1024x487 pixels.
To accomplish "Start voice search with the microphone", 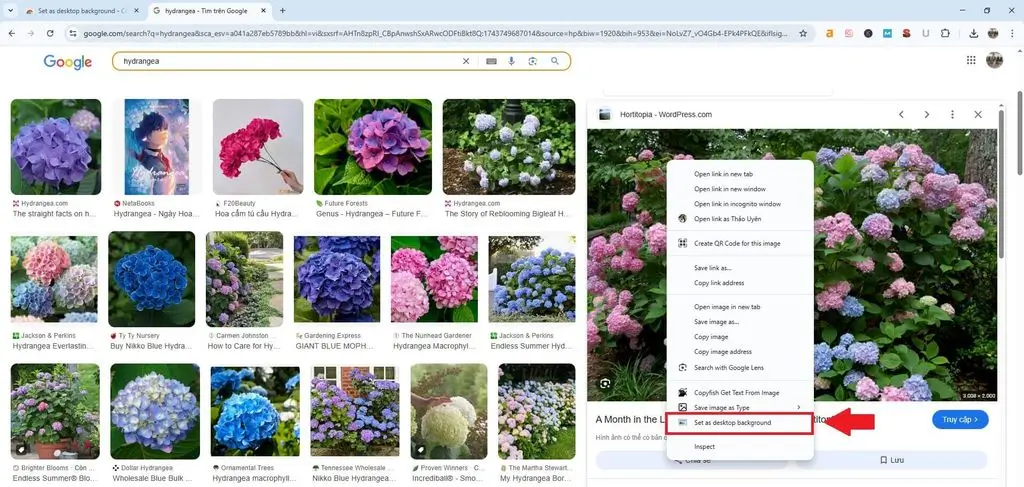I will [511, 61].
